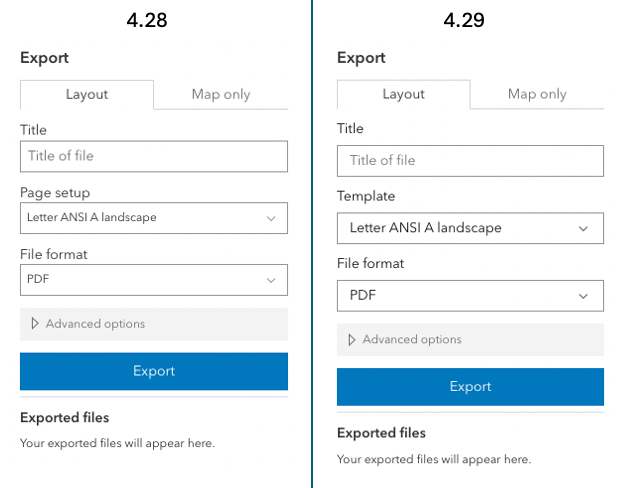Image resolution: width=626 pixels, height=488 pixels.
Task: Click the chevron arrow in the Page setup dropdown
Action: [271, 218]
